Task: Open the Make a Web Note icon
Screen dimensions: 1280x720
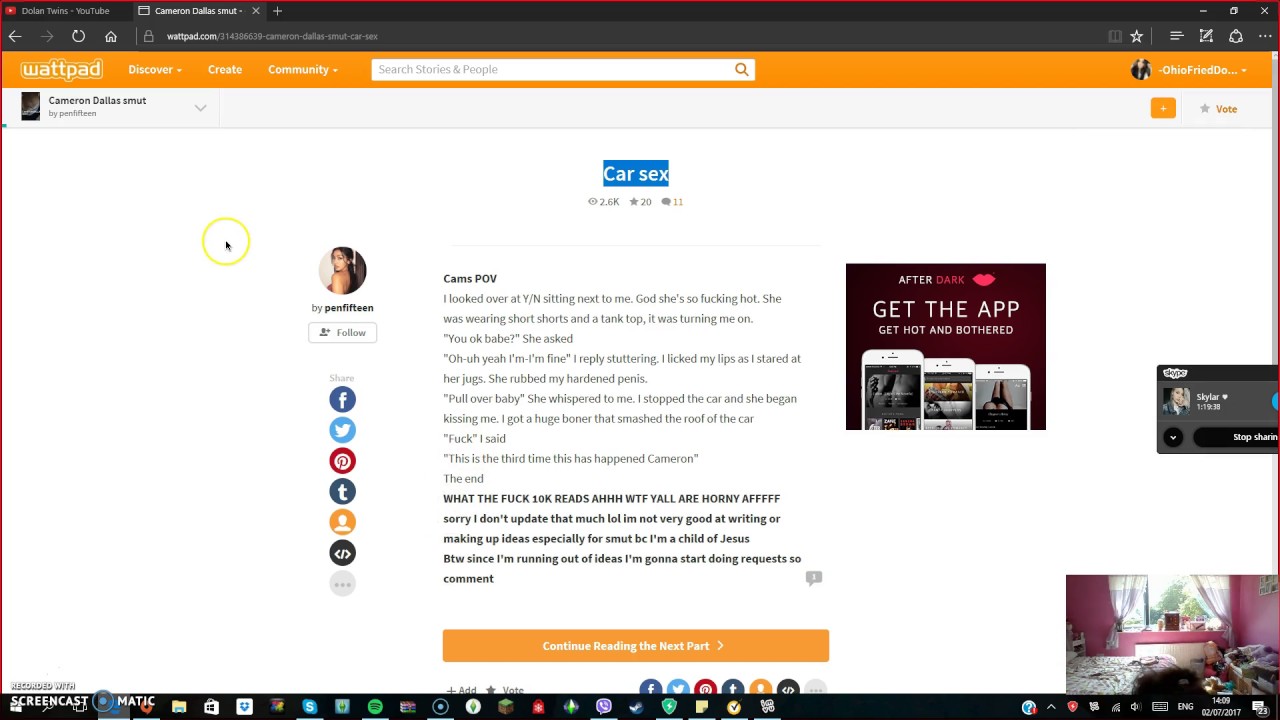Action: [x=1207, y=36]
